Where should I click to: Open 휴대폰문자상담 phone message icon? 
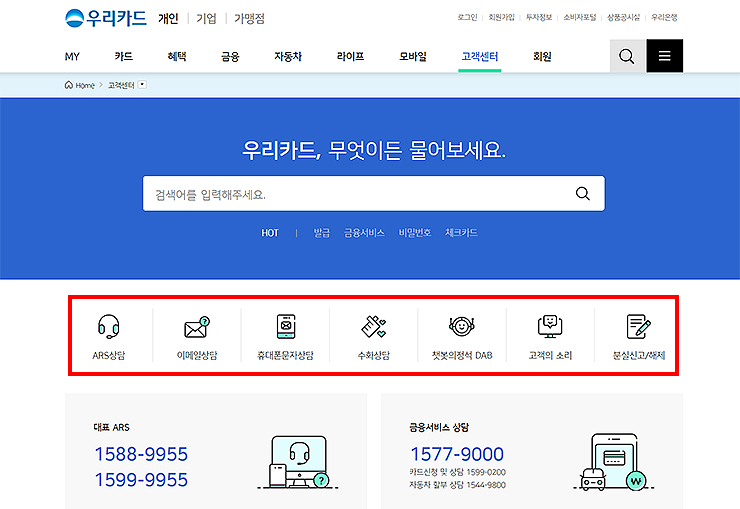click(286, 326)
